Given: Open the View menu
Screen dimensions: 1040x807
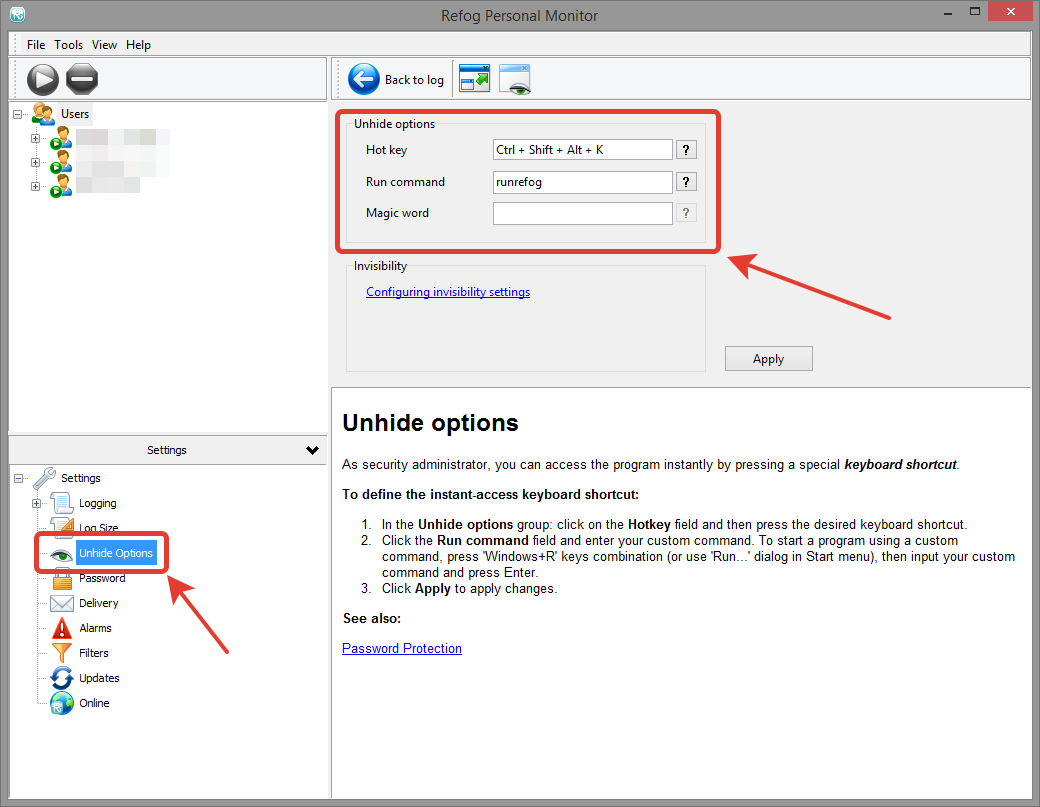Looking at the screenshot, I should 104,45.
